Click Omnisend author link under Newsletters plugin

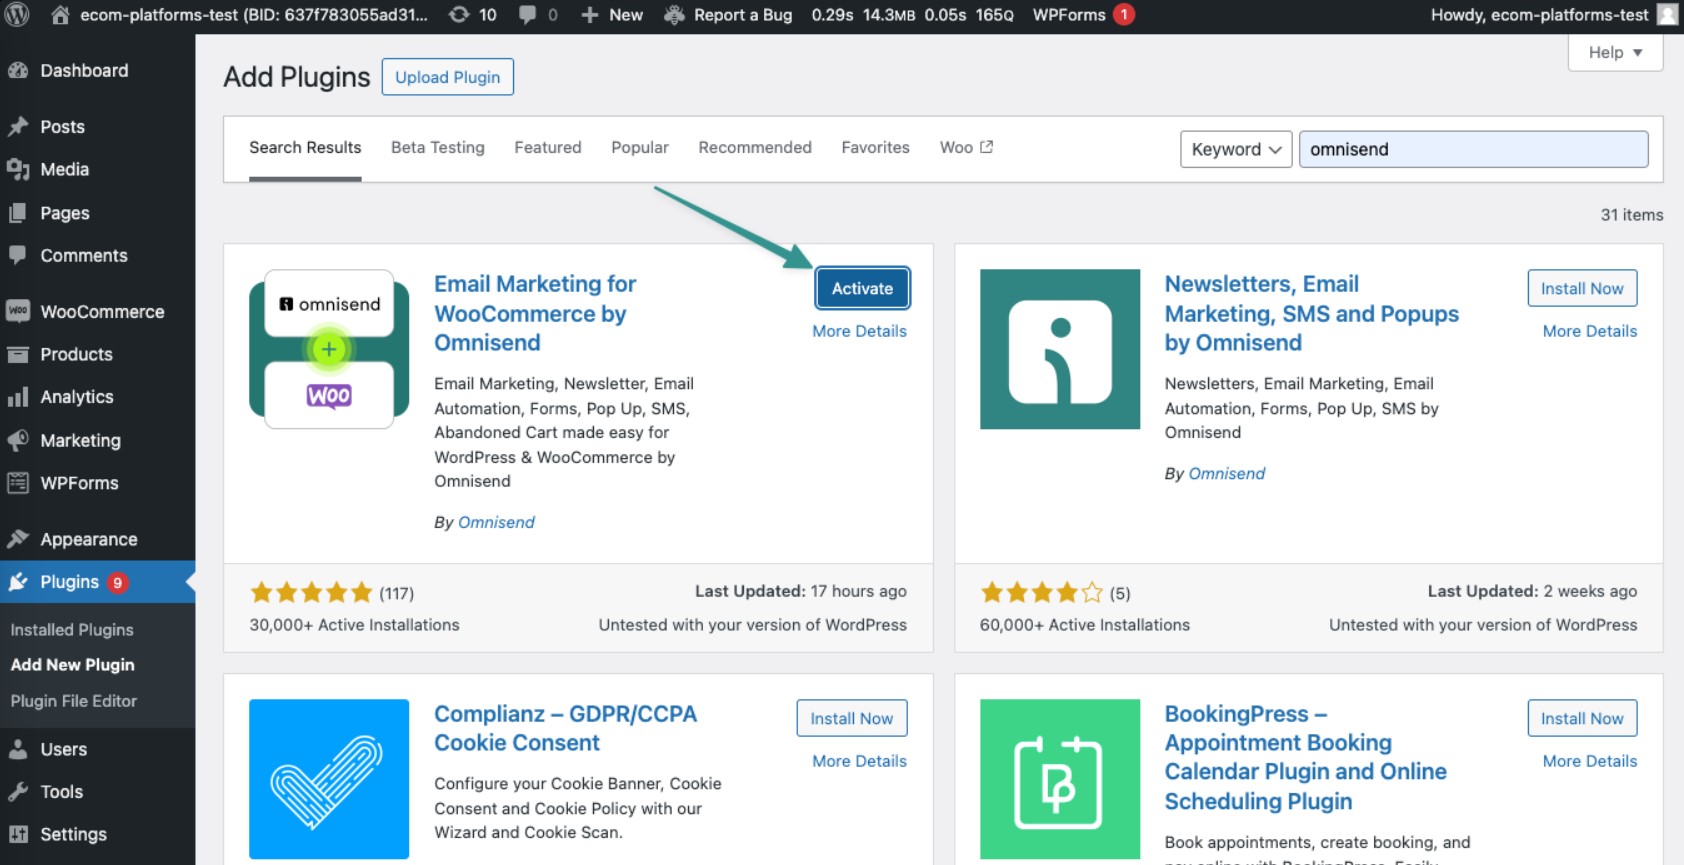point(1227,473)
